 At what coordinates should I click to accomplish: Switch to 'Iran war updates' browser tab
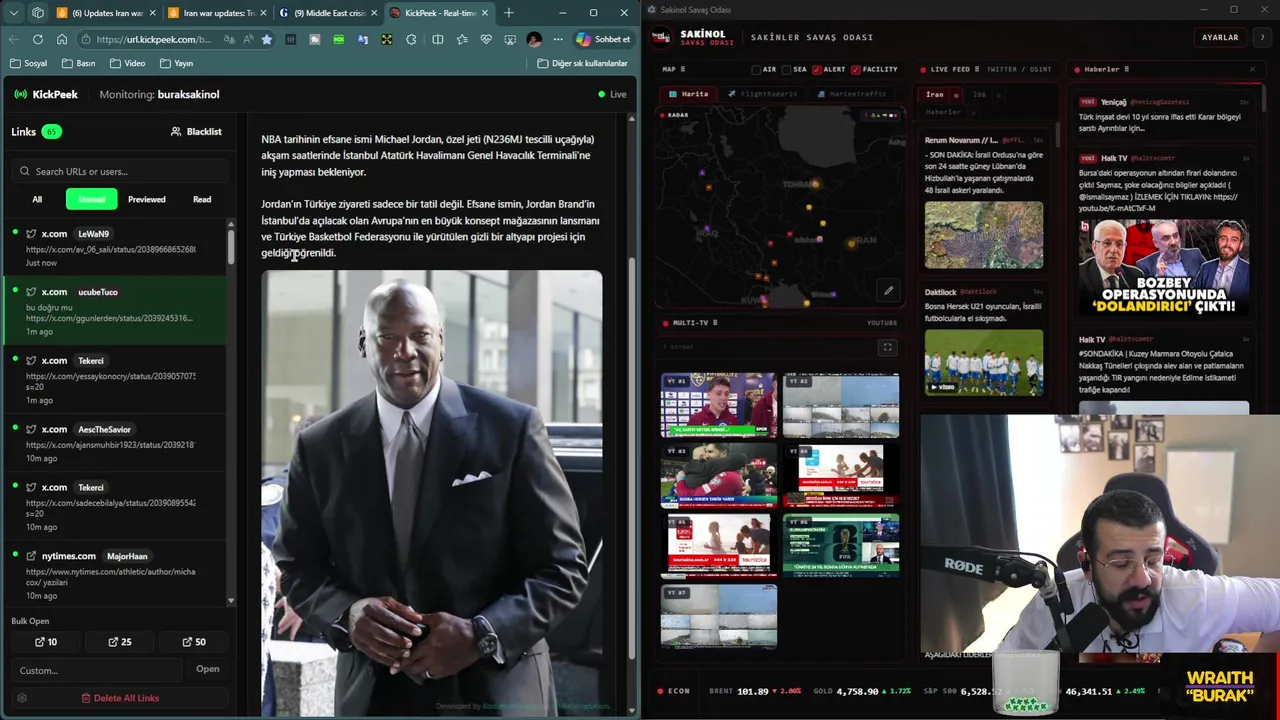point(217,13)
